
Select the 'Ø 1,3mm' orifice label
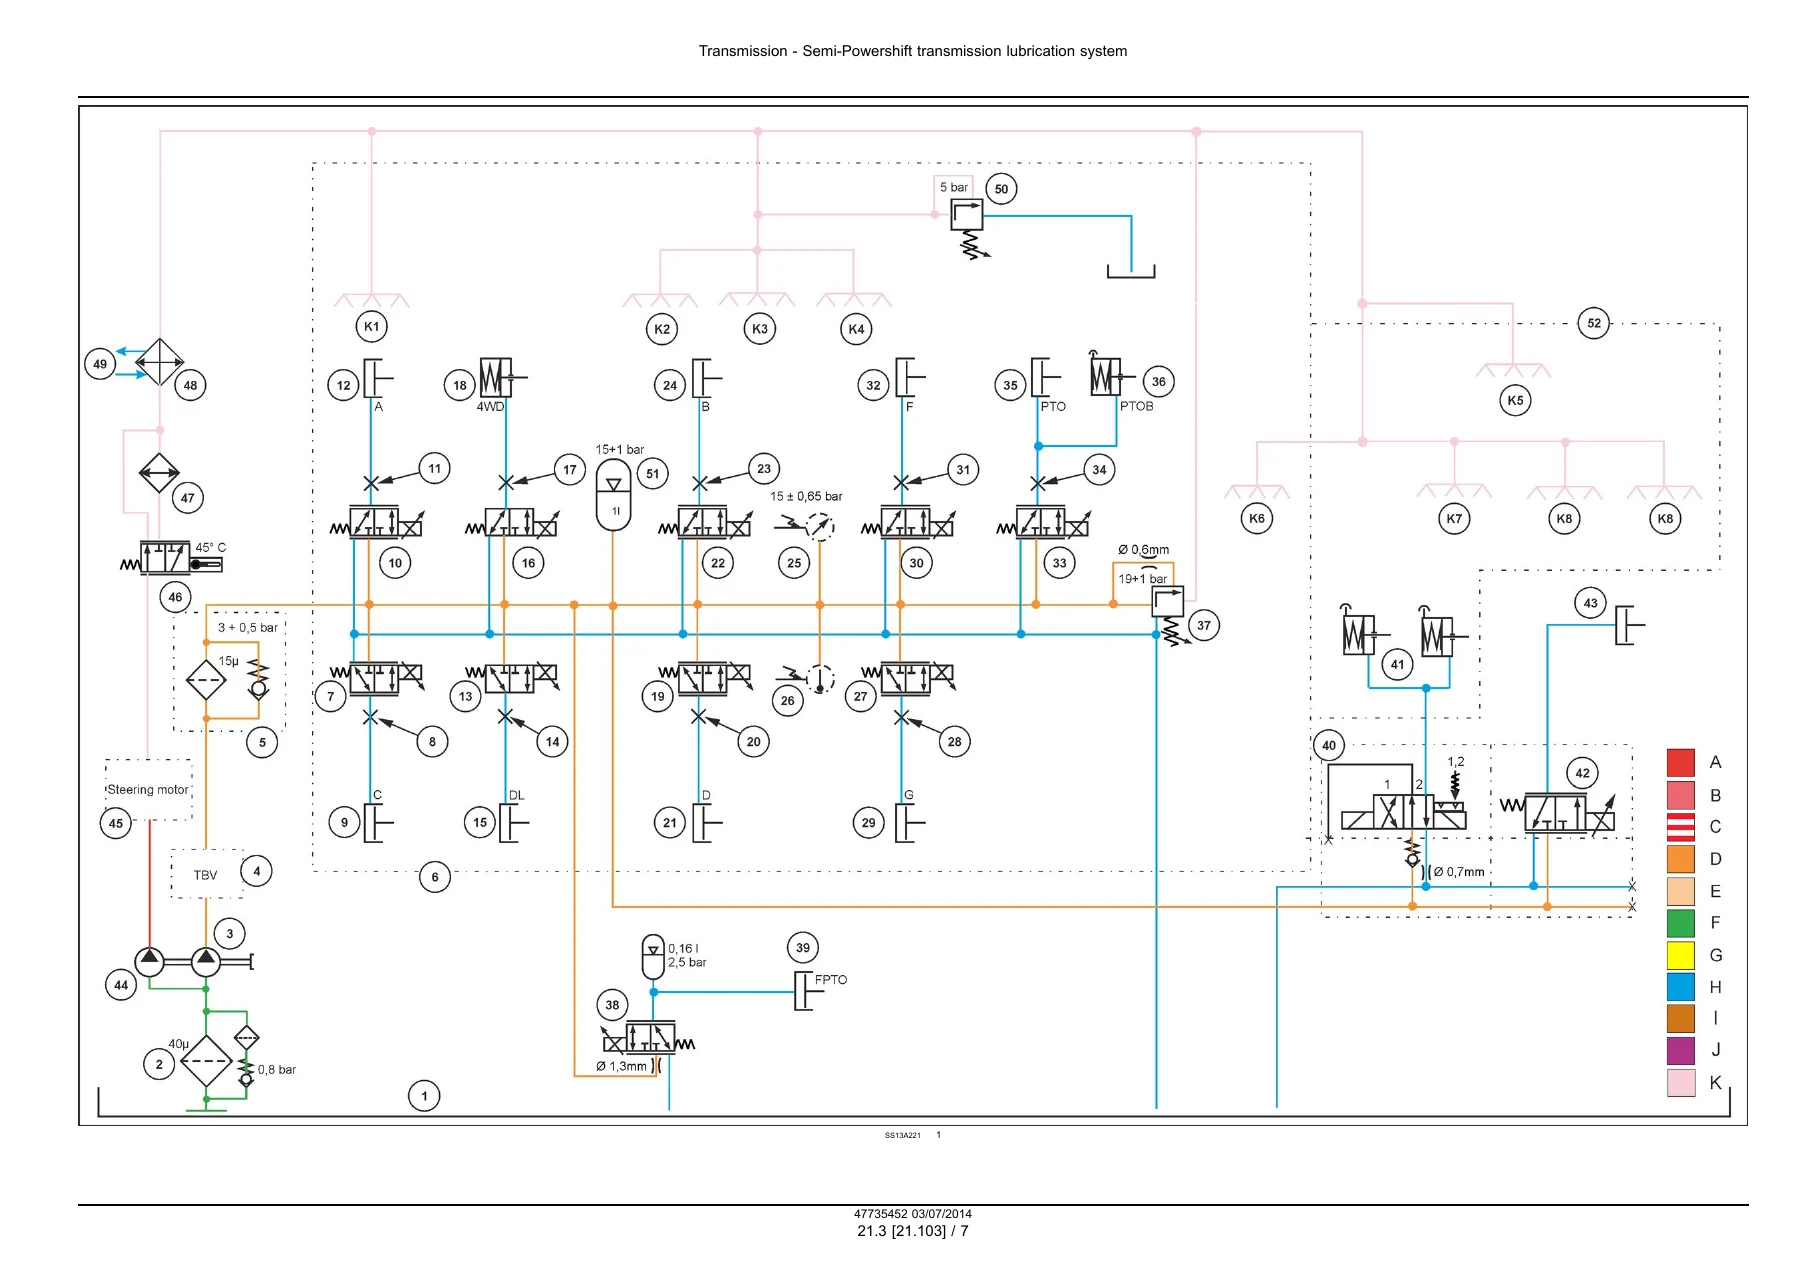(621, 1066)
